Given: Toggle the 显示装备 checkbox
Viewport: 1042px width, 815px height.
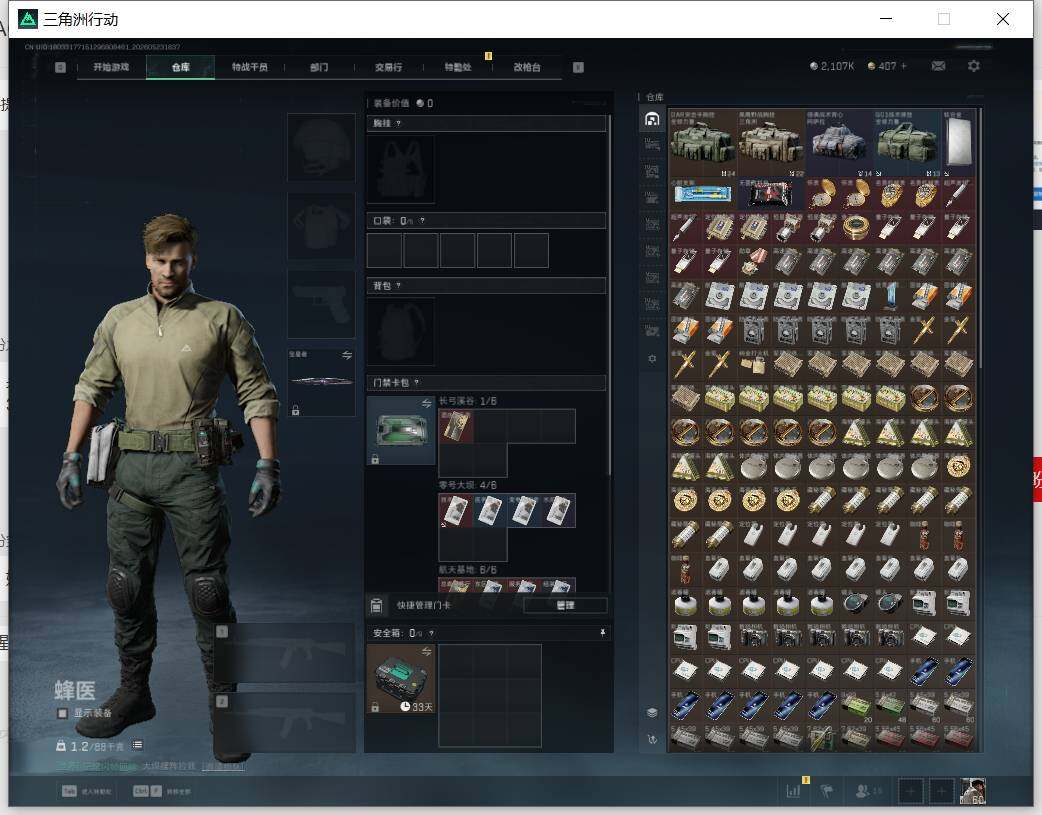Looking at the screenshot, I should click(62, 713).
